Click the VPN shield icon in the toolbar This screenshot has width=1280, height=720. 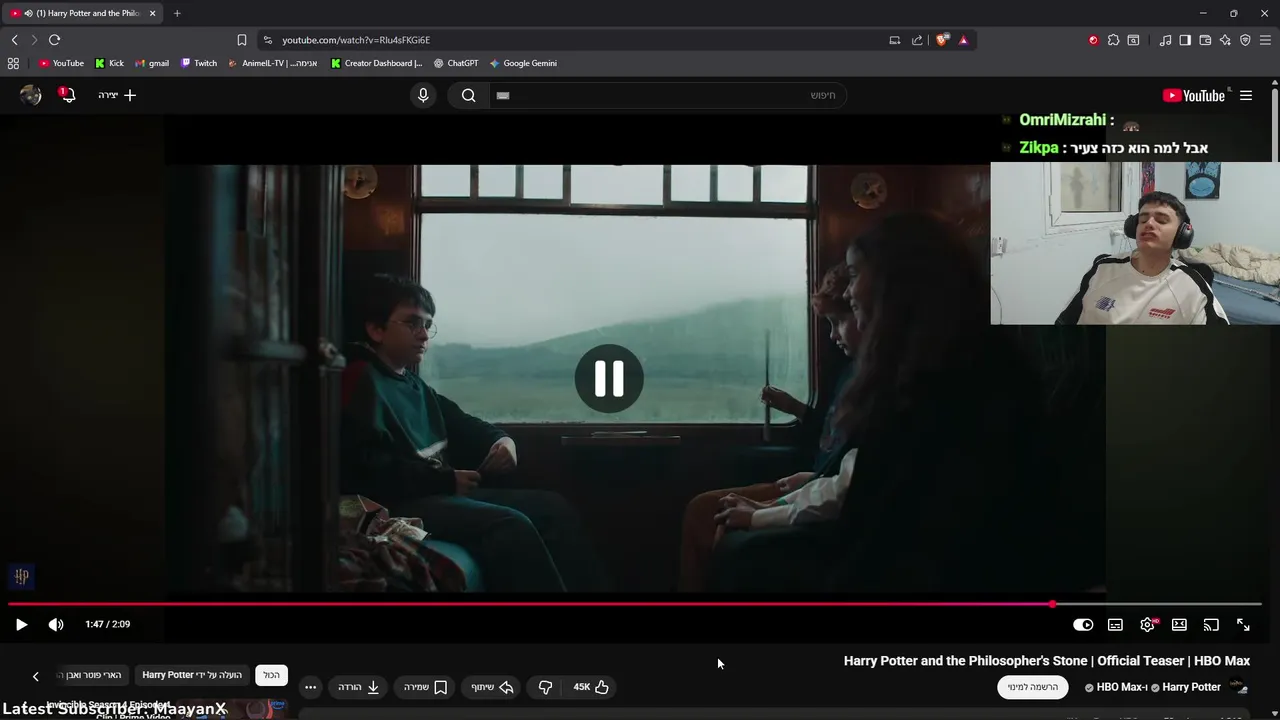click(x=1245, y=40)
